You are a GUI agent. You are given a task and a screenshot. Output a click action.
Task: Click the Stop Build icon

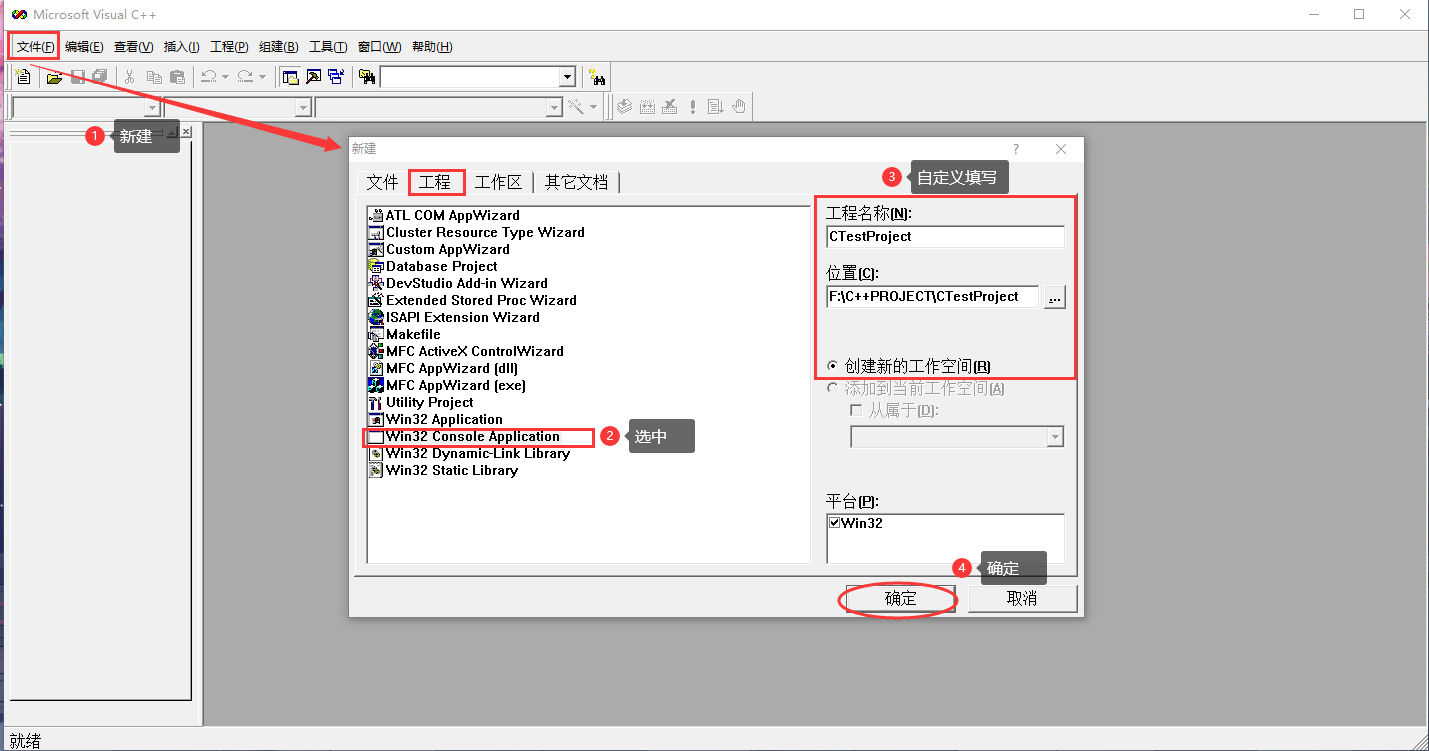(670, 106)
